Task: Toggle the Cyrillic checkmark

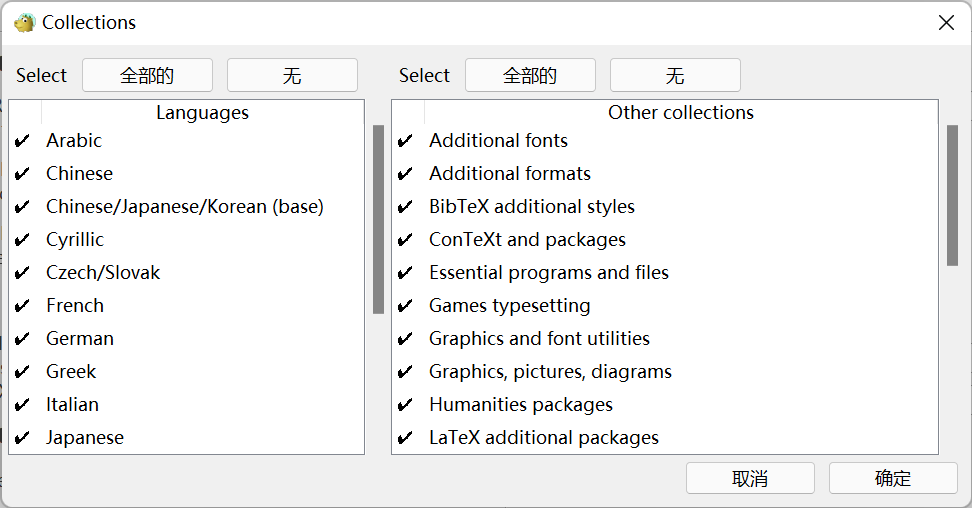Action: point(22,239)
